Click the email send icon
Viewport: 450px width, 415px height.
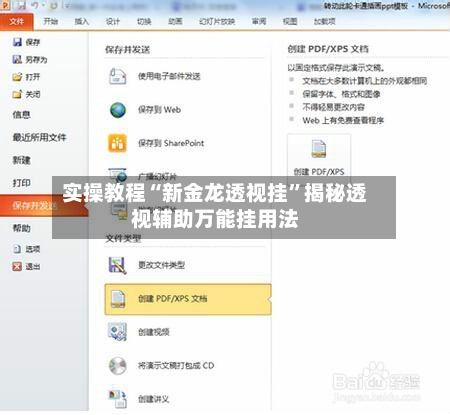[117, 76]
